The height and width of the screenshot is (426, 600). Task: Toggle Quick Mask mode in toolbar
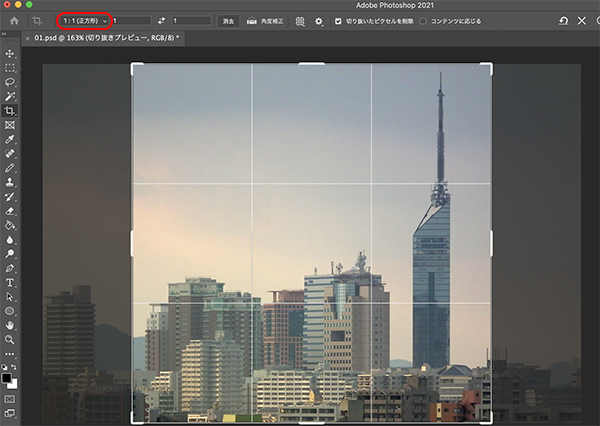10,397
